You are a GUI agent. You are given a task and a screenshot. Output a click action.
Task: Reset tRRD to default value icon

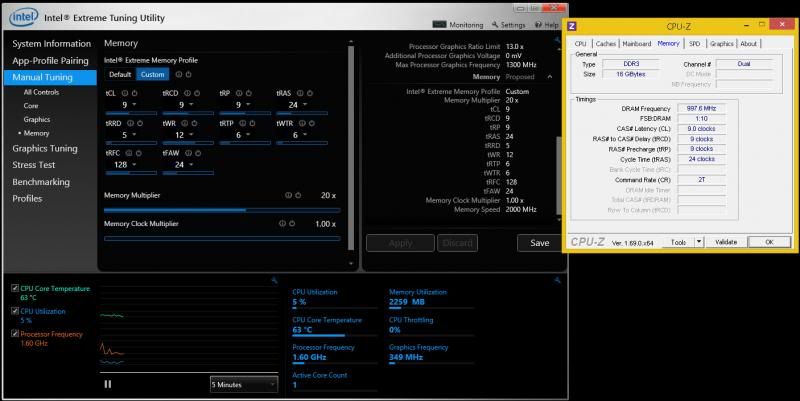pos(140,123)
